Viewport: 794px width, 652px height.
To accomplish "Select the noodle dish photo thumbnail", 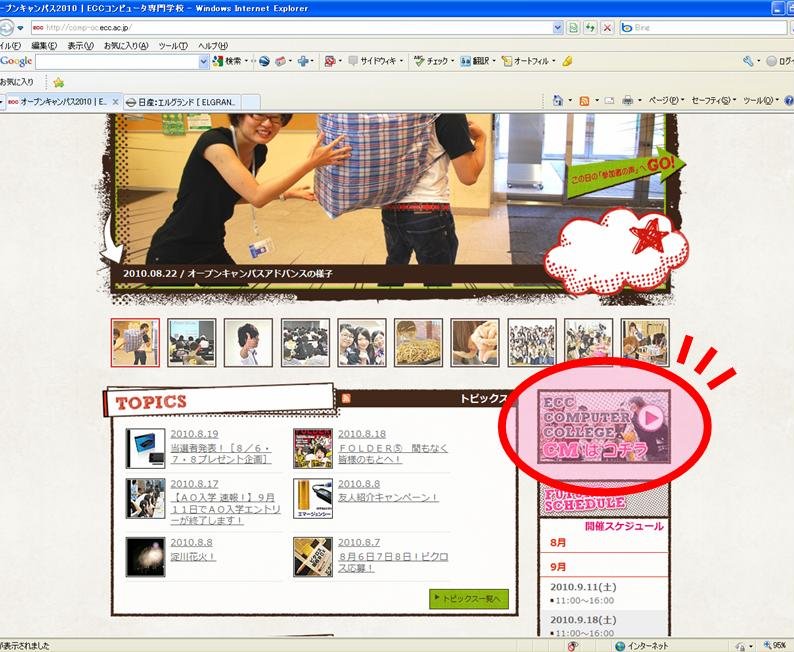I will pos(418,343).
